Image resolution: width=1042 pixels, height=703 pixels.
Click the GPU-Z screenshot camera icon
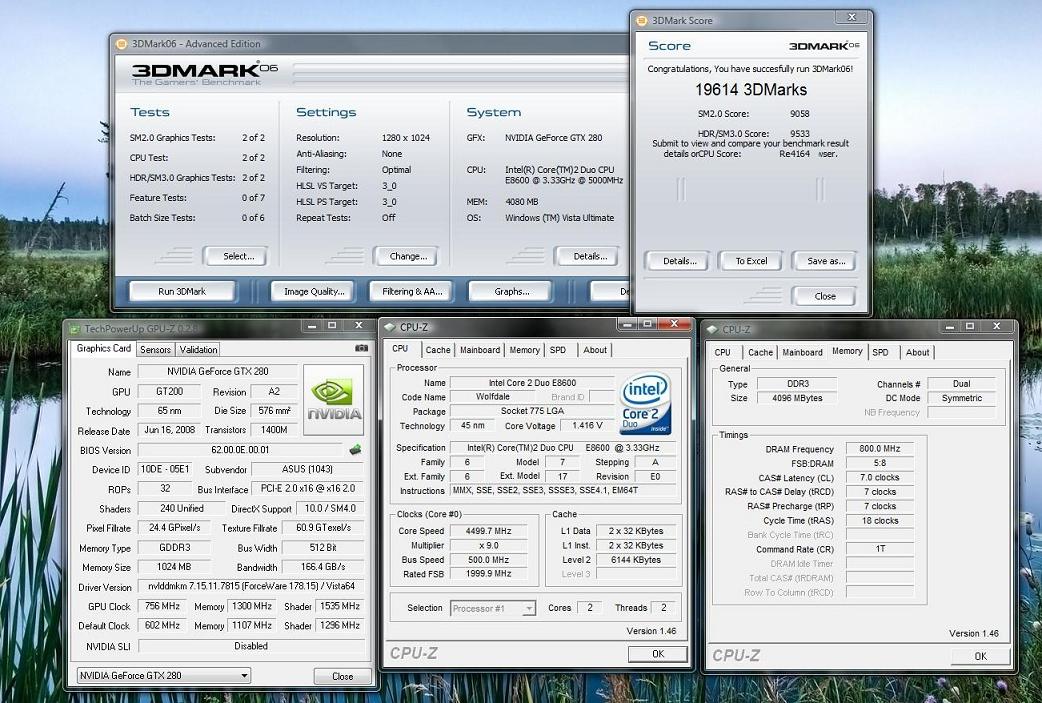(361, 348)
